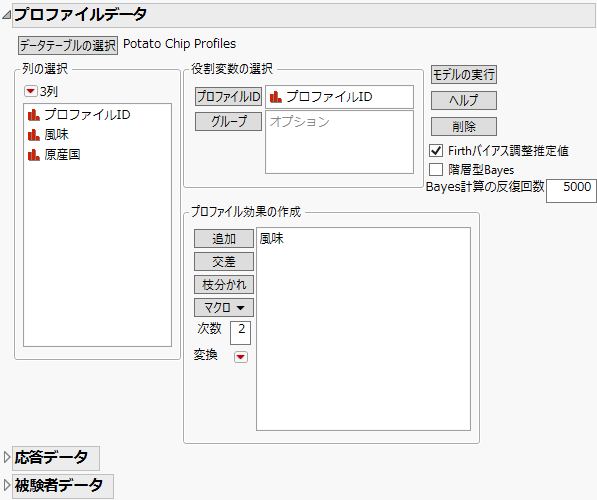Click the Potato Chip Profiles table name

coord(179,44)
